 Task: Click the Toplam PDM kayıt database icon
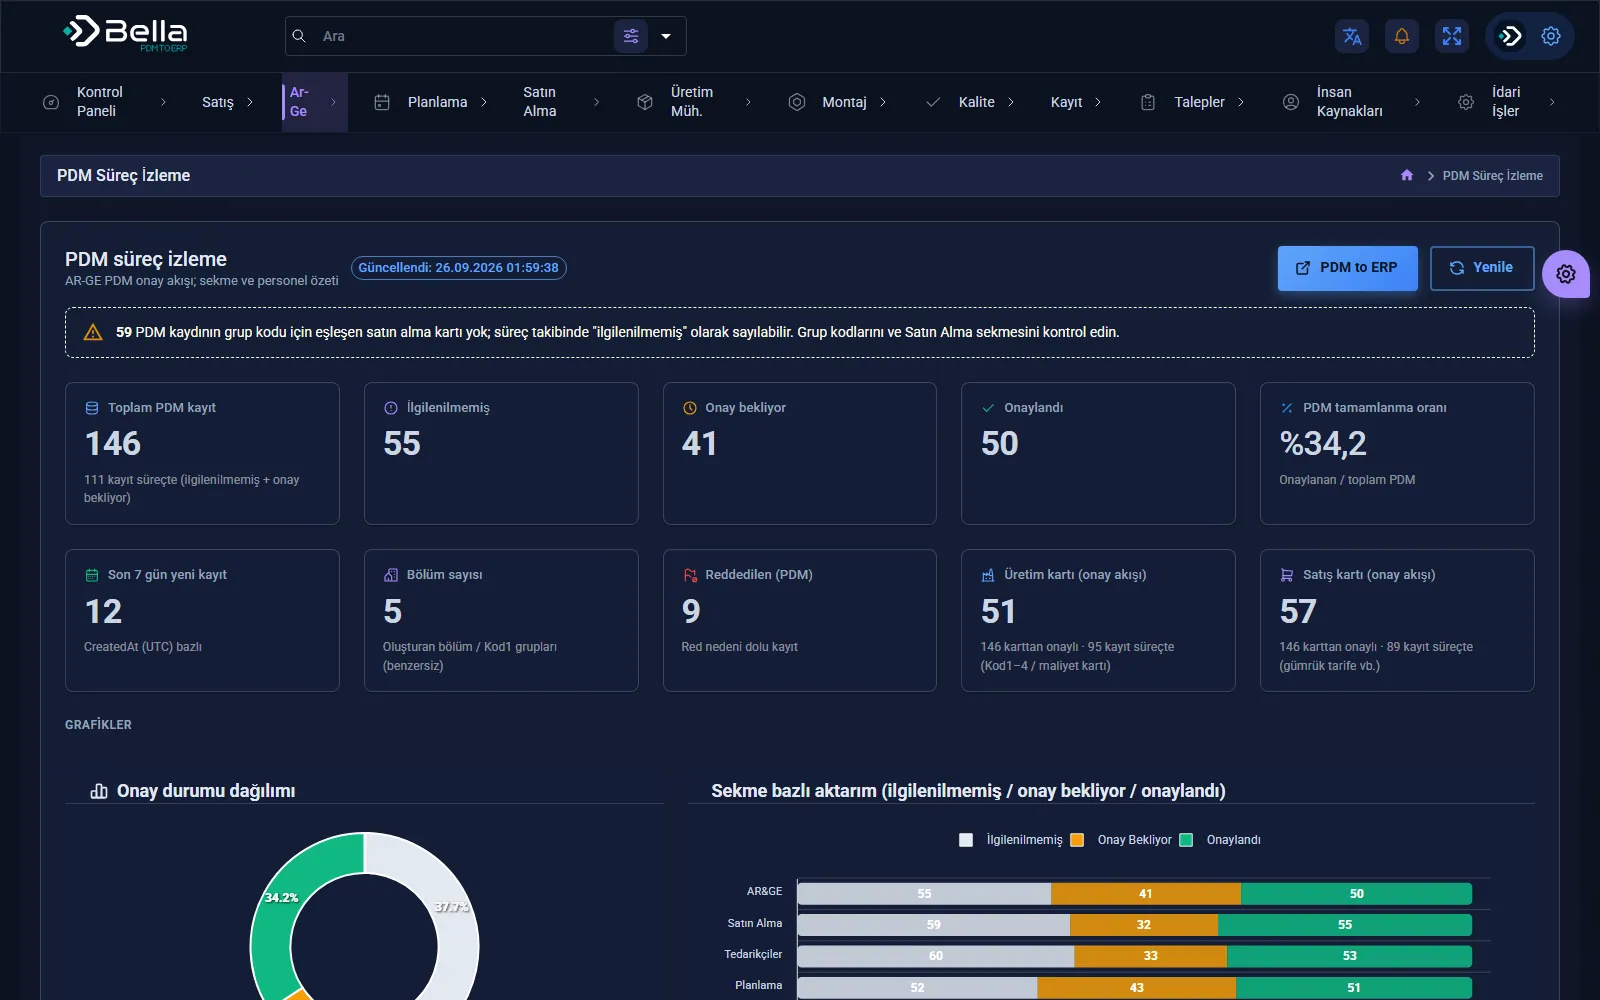pyautogui.click(x=92, y=408)
